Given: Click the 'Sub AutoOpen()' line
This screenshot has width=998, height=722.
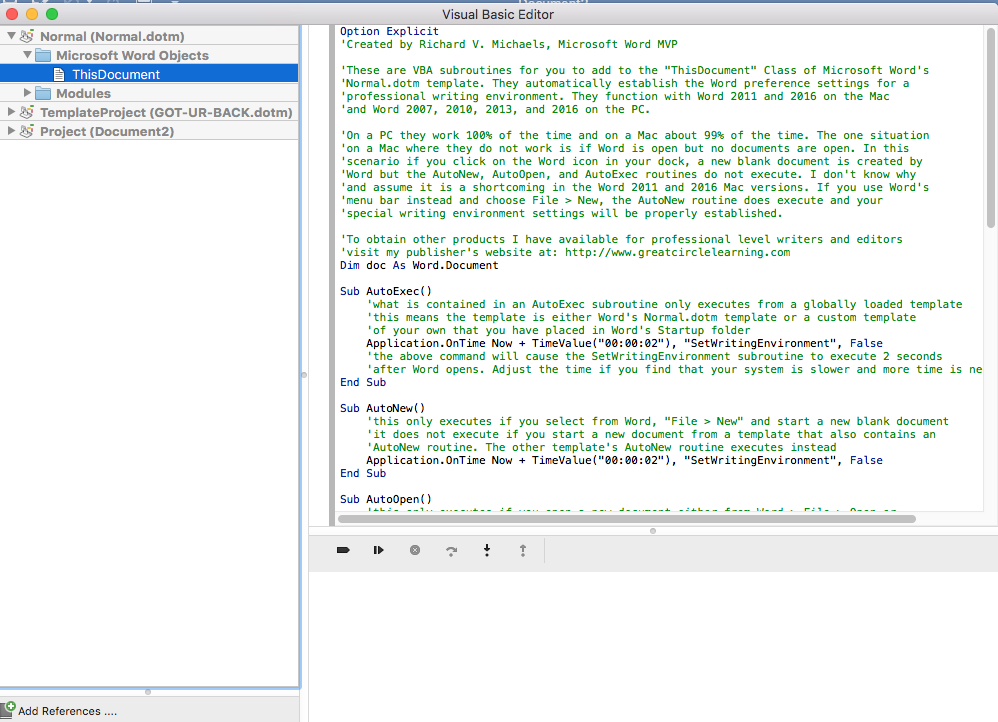Looking at the screenshot, I should pyautogui.click(x=386, y=499).
